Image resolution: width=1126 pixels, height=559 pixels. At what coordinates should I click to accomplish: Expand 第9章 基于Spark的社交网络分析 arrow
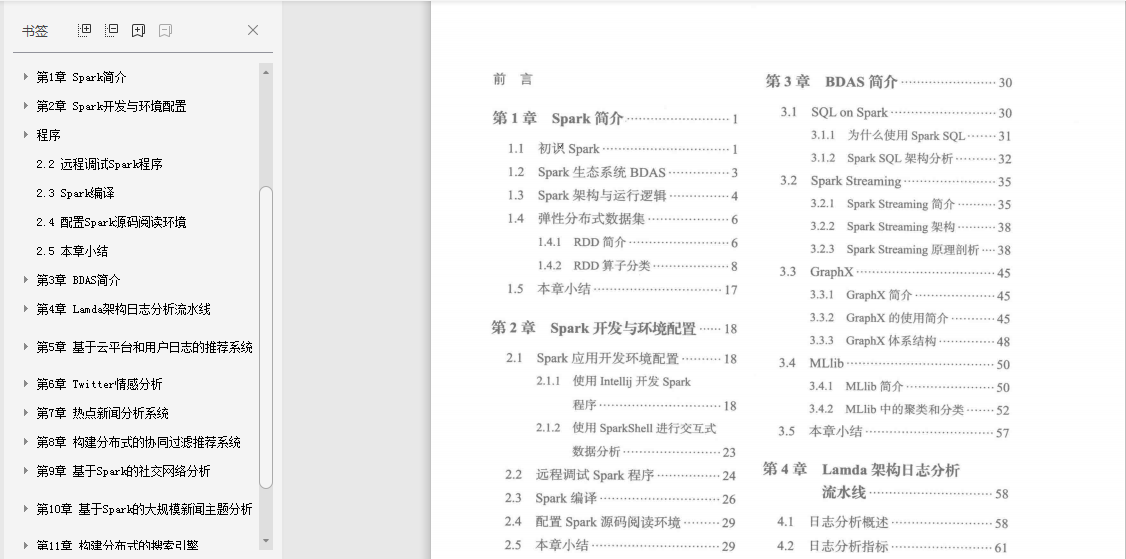tap(25, 471)
